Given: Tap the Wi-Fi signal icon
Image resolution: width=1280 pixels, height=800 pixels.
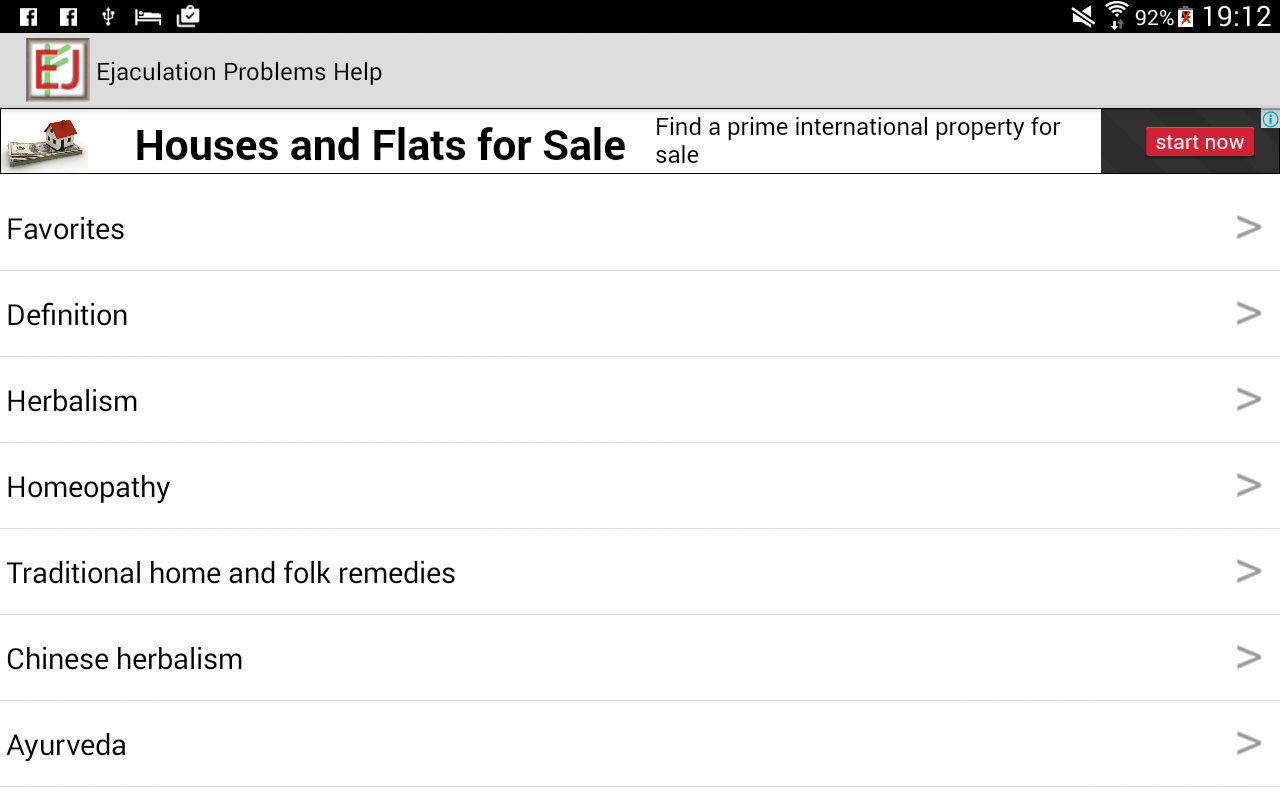Looking at the screenshot, I should 1116,17.
